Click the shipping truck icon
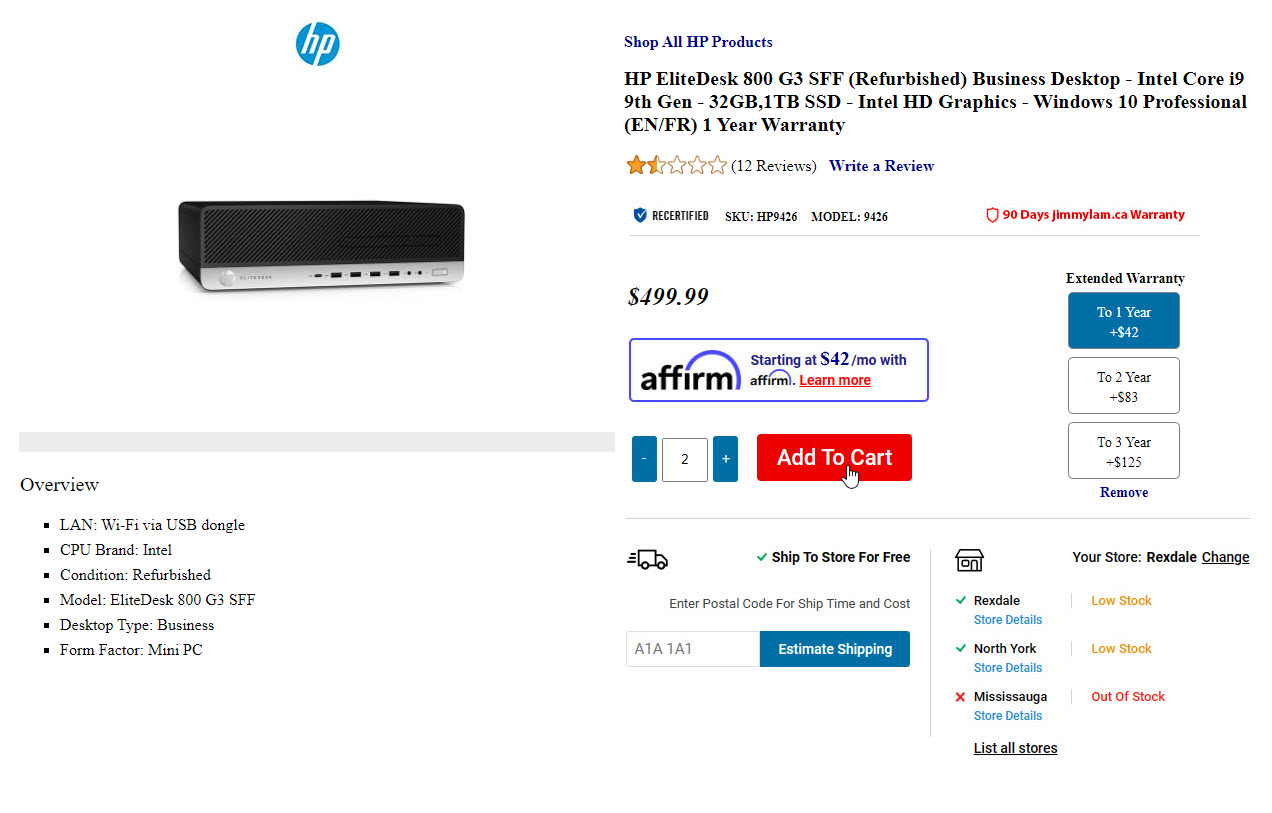This screenshot has width=1272, height=813. (x=648, y=559)
